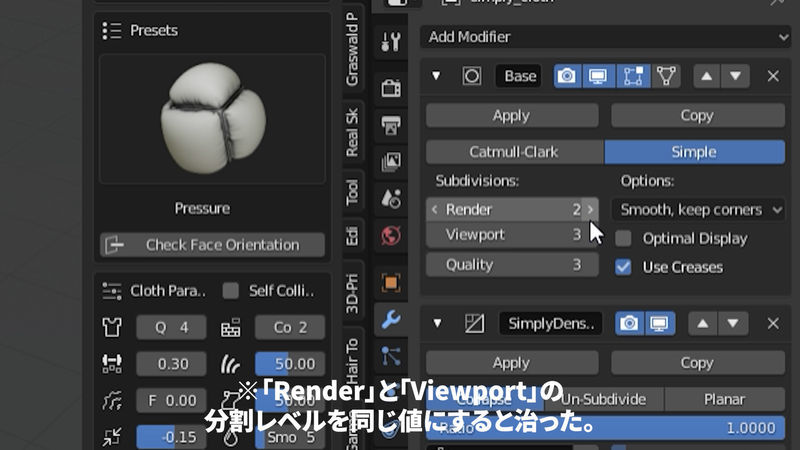Copy the SimplyDens modifier
This screenshot has height=450, width=800.
click(x=697, y=363)
